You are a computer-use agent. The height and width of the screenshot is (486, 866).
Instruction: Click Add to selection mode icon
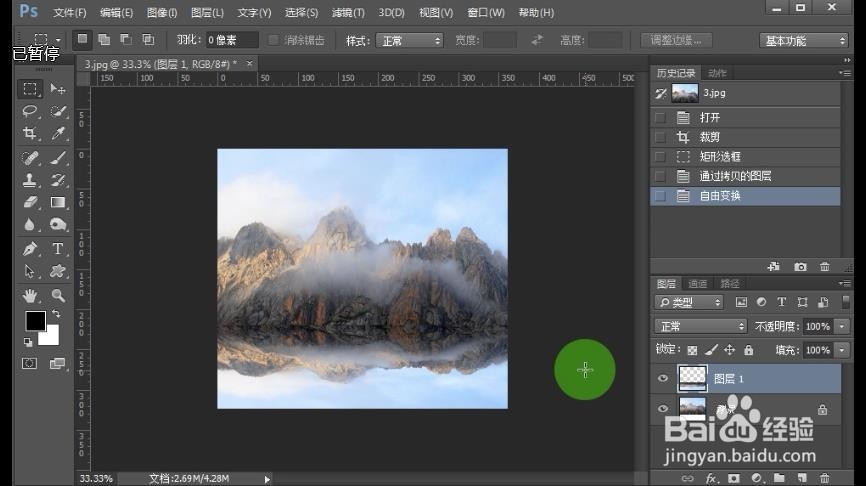click(104, 39)
